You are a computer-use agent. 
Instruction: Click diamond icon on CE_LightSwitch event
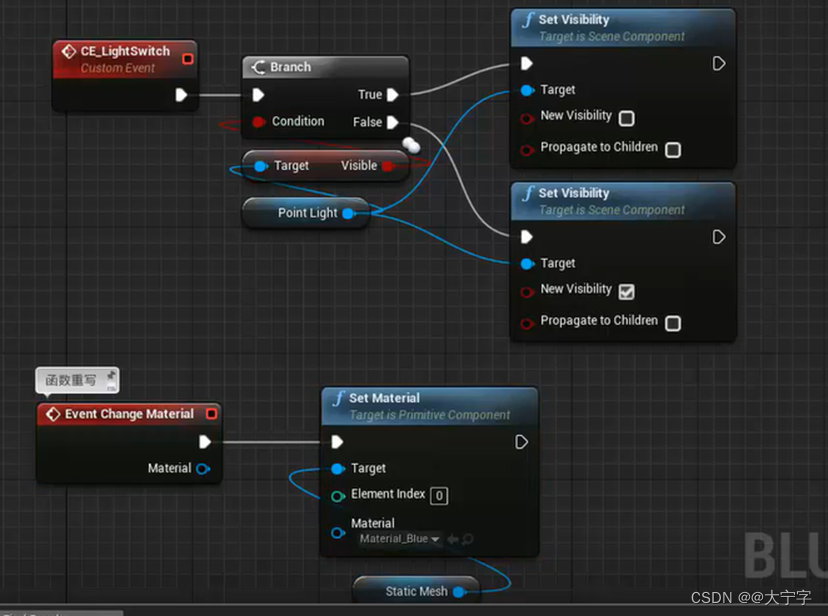tap(68, 51)
